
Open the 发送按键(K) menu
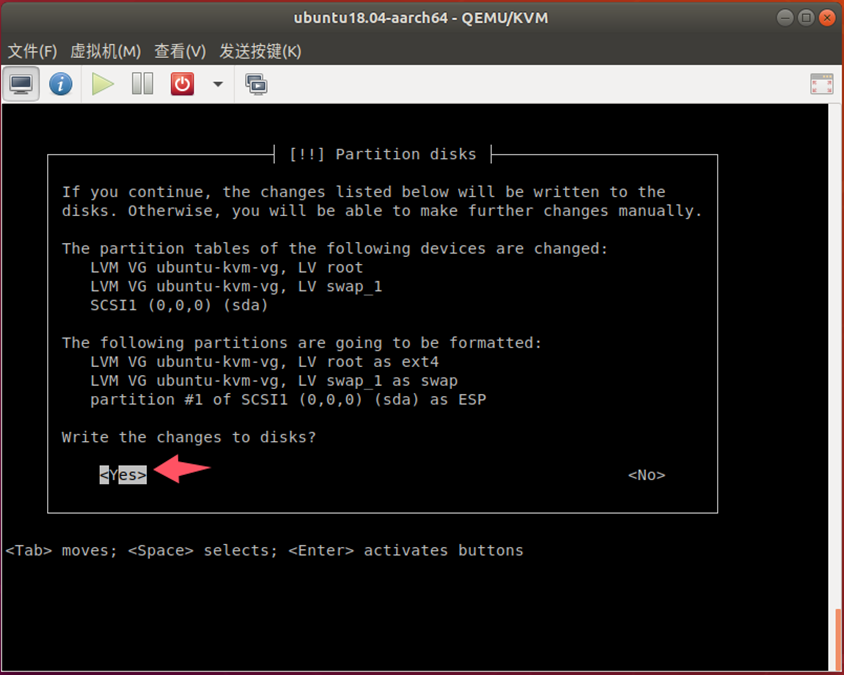coord(260,52)
